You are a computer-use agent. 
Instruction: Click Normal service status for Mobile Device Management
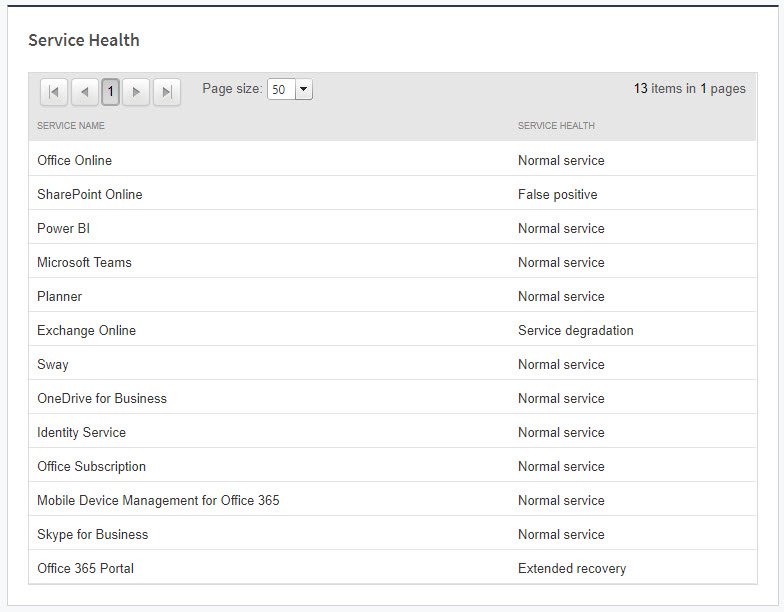click(561, 500)
